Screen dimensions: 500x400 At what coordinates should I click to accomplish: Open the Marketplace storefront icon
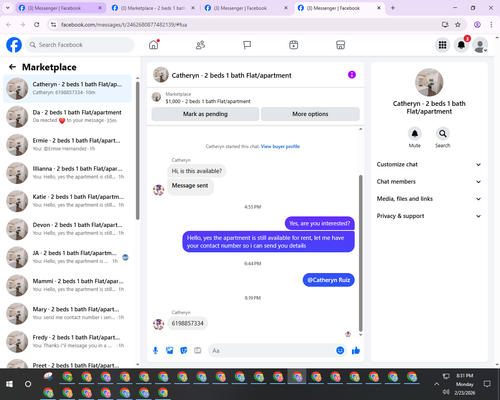point(340,45)
